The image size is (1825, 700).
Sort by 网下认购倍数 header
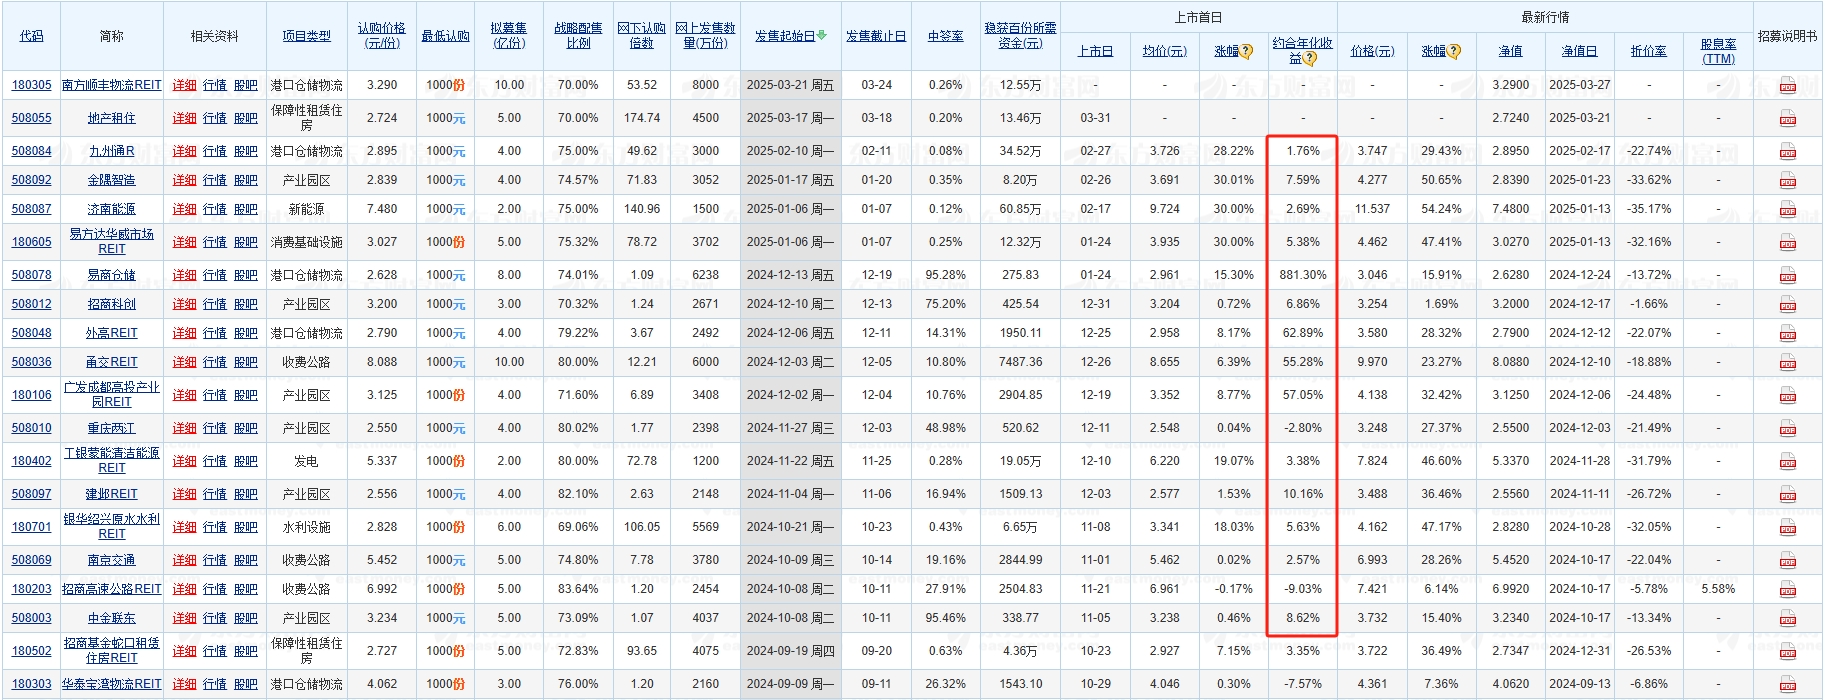[x=641, y=35]
